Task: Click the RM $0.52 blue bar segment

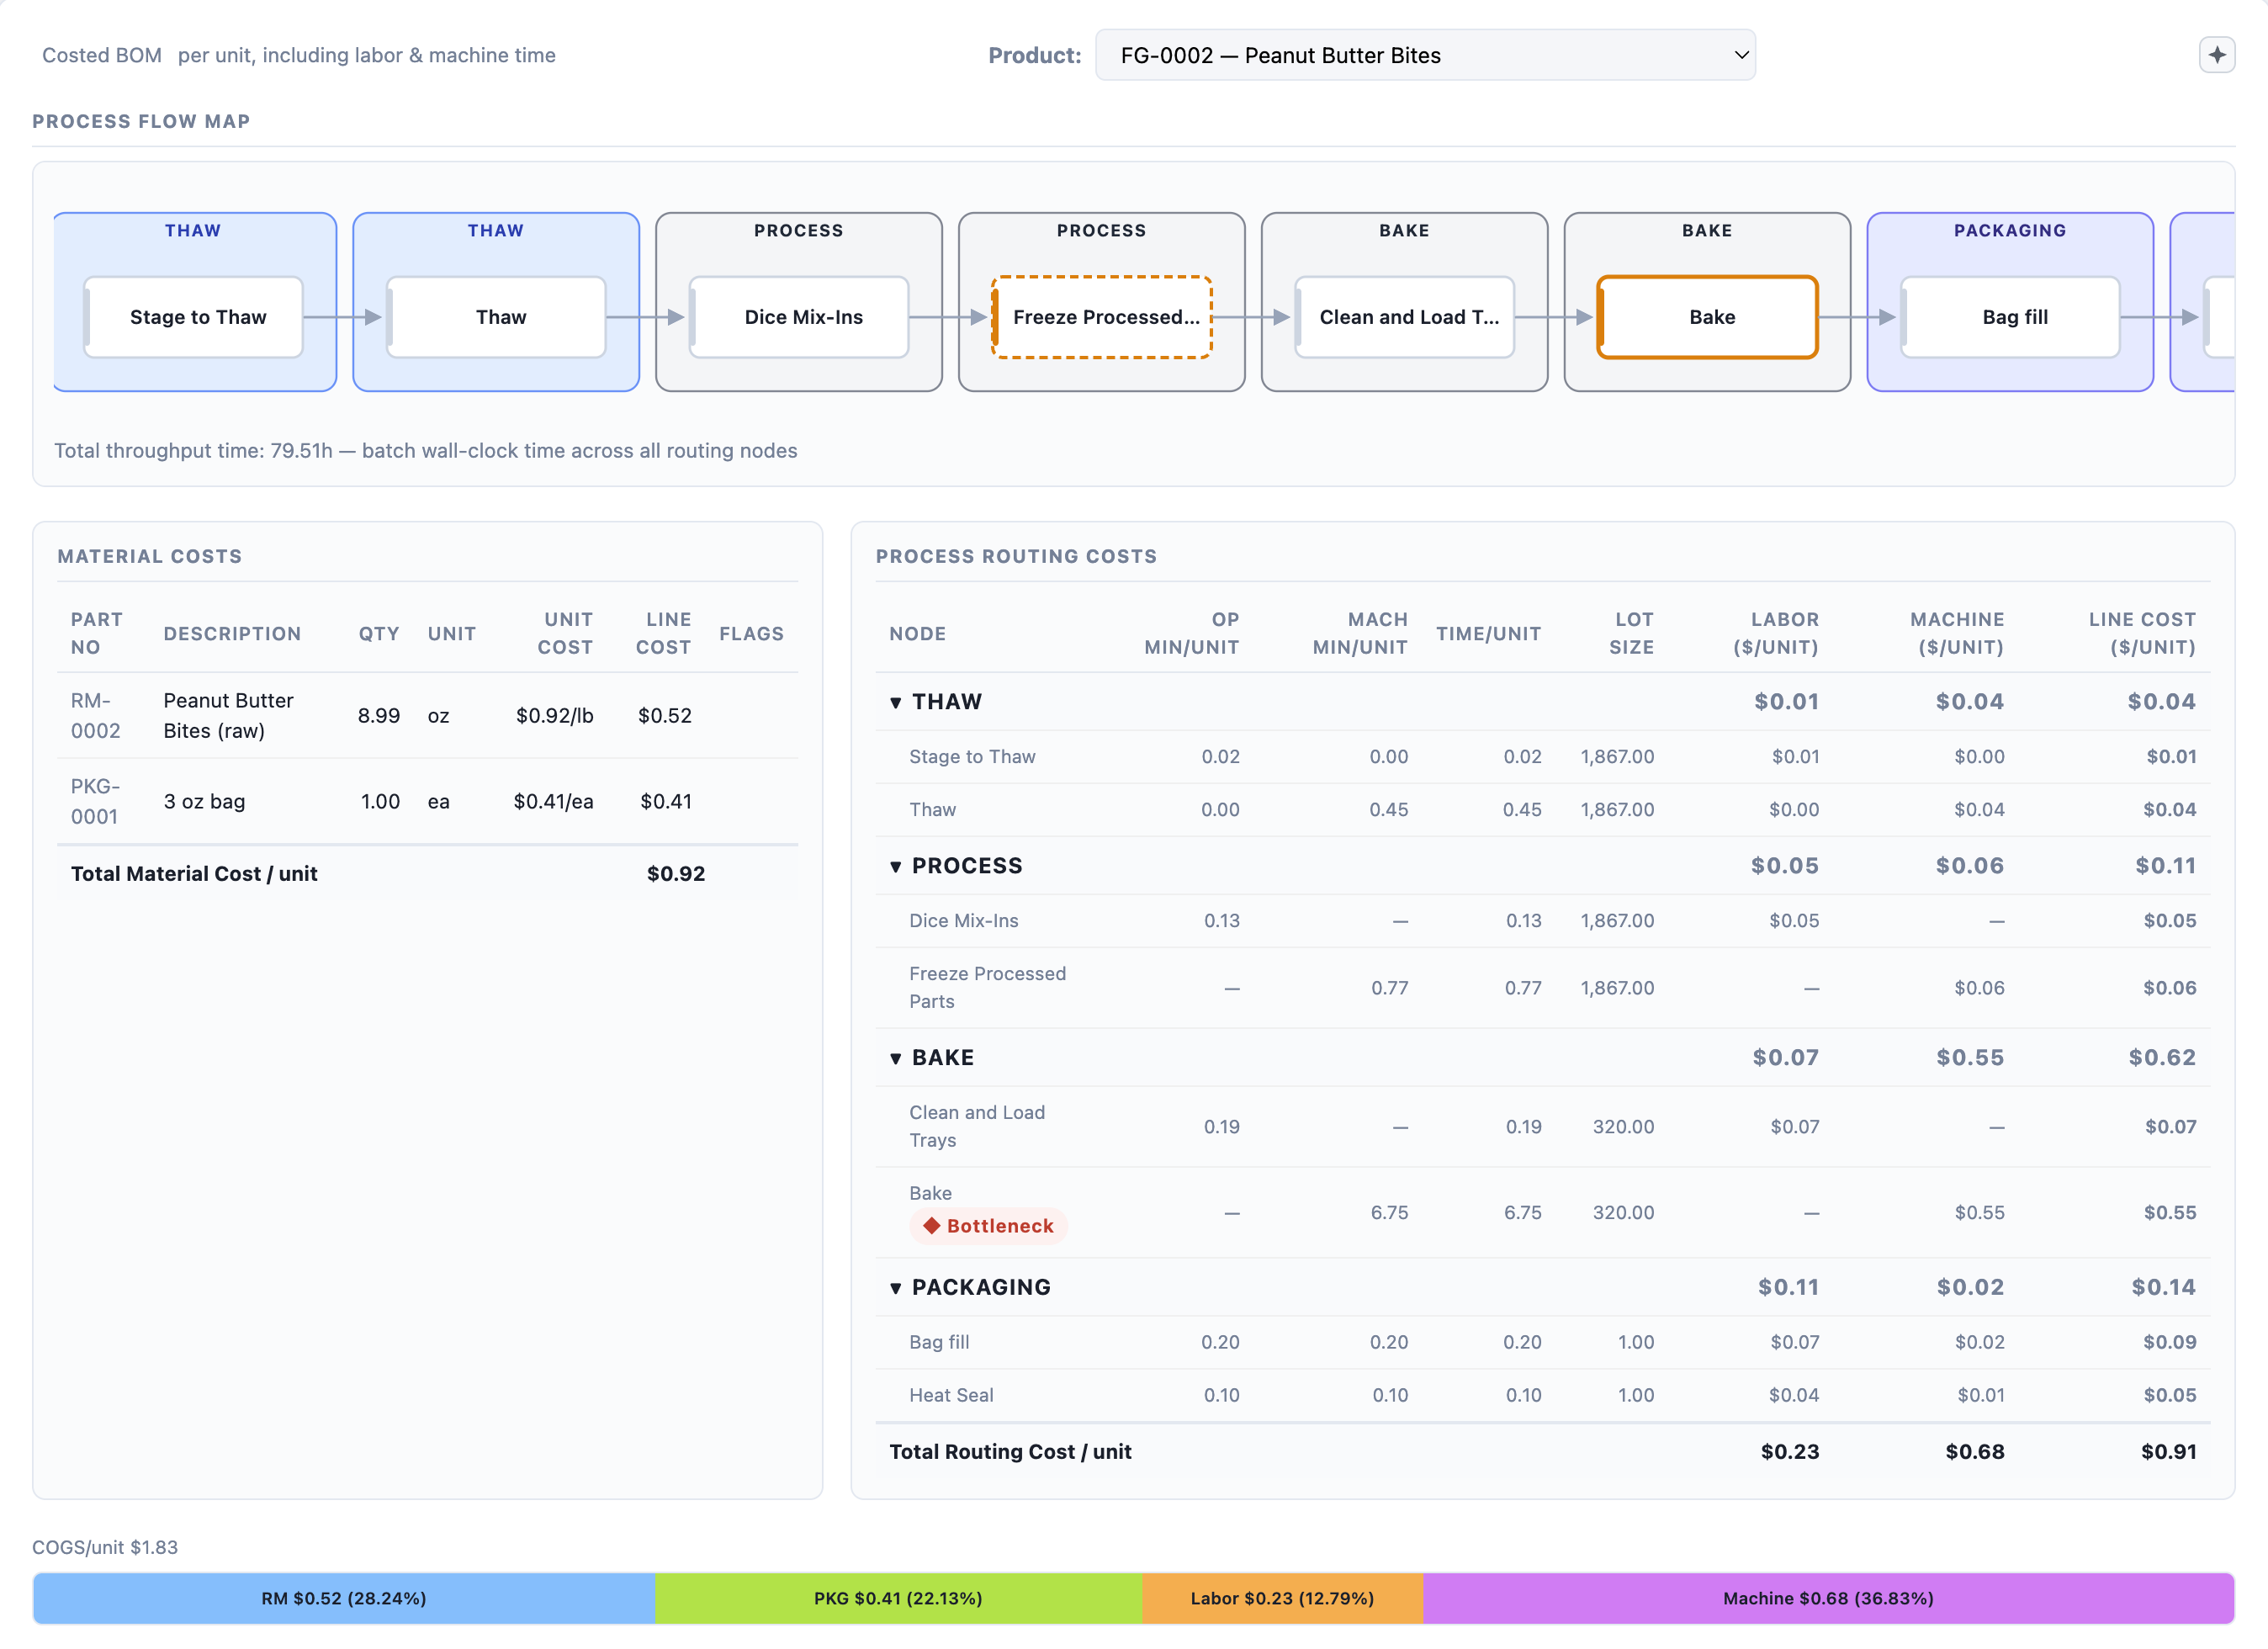Action: pos(344,1598)
